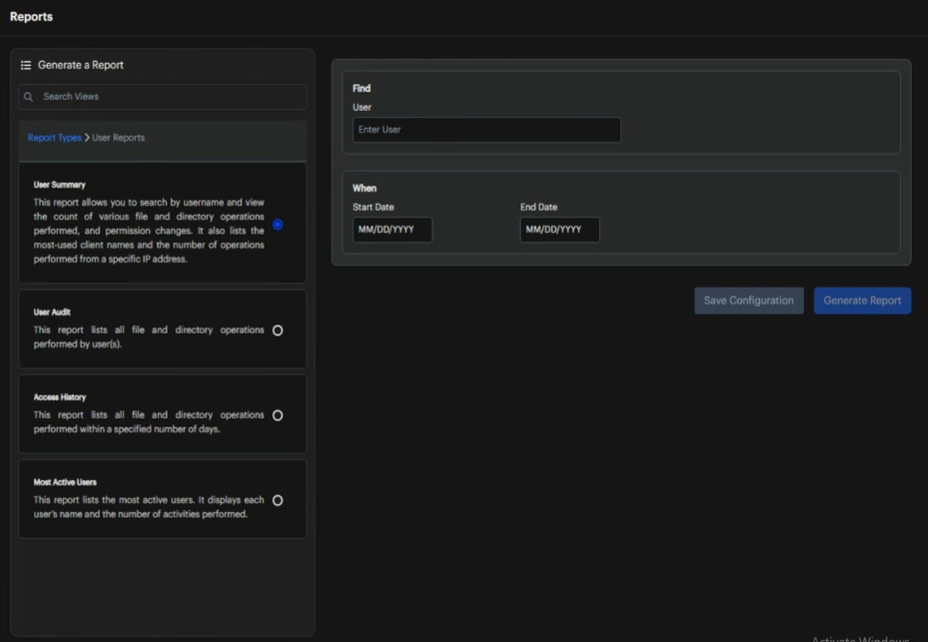Click the User Audit card title

coord(52,312)
